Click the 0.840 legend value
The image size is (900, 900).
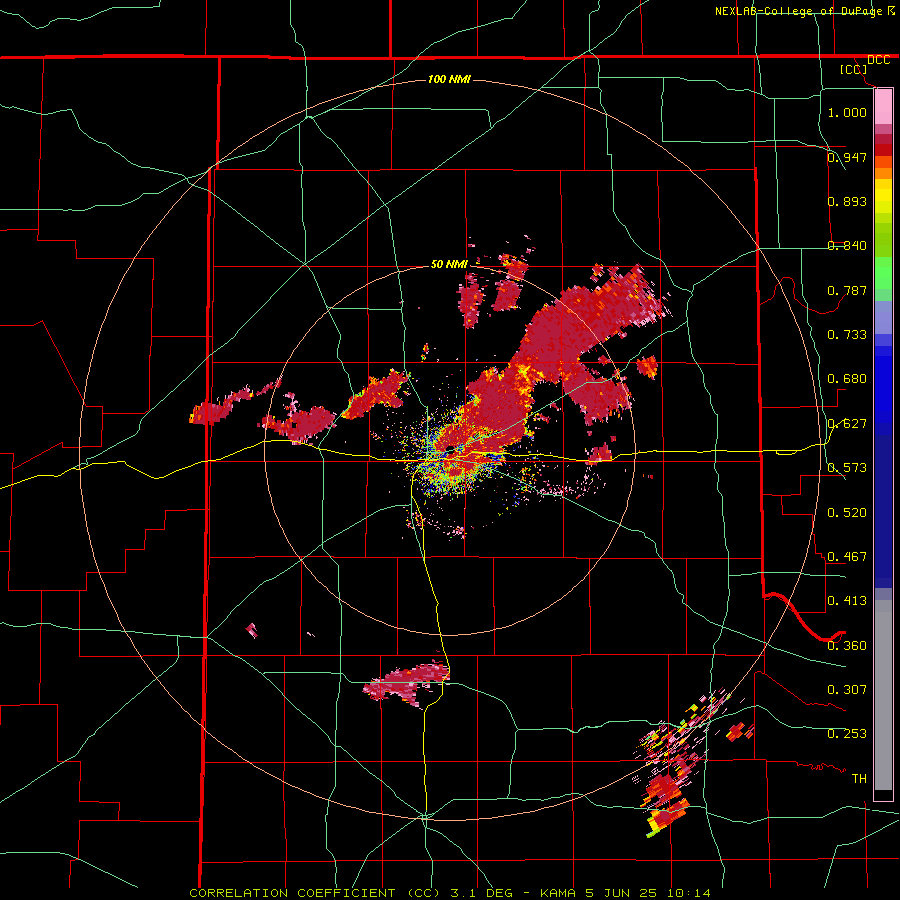[x=847, y=245]
